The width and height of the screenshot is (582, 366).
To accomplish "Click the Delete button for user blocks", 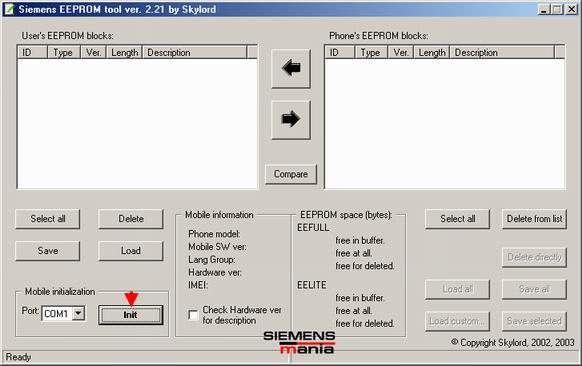I will click(131, 219).
